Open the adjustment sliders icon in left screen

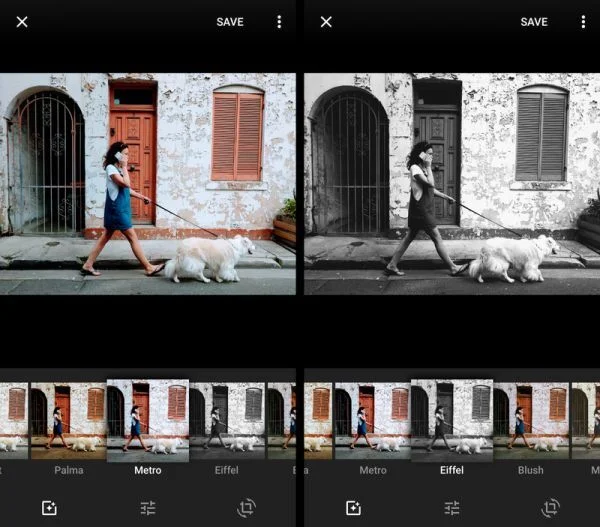[148, 508]
